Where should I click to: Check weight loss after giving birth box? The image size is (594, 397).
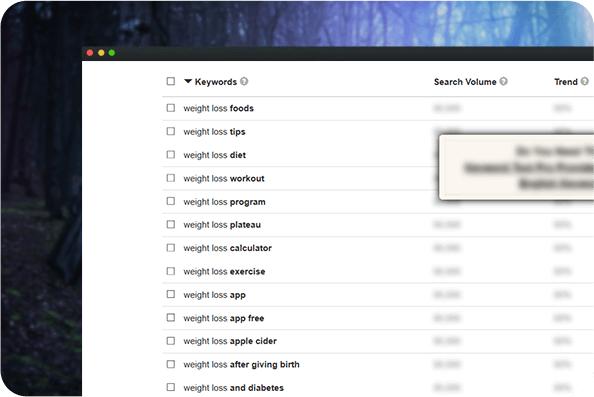pyautogui.click(x=171, y=364)
